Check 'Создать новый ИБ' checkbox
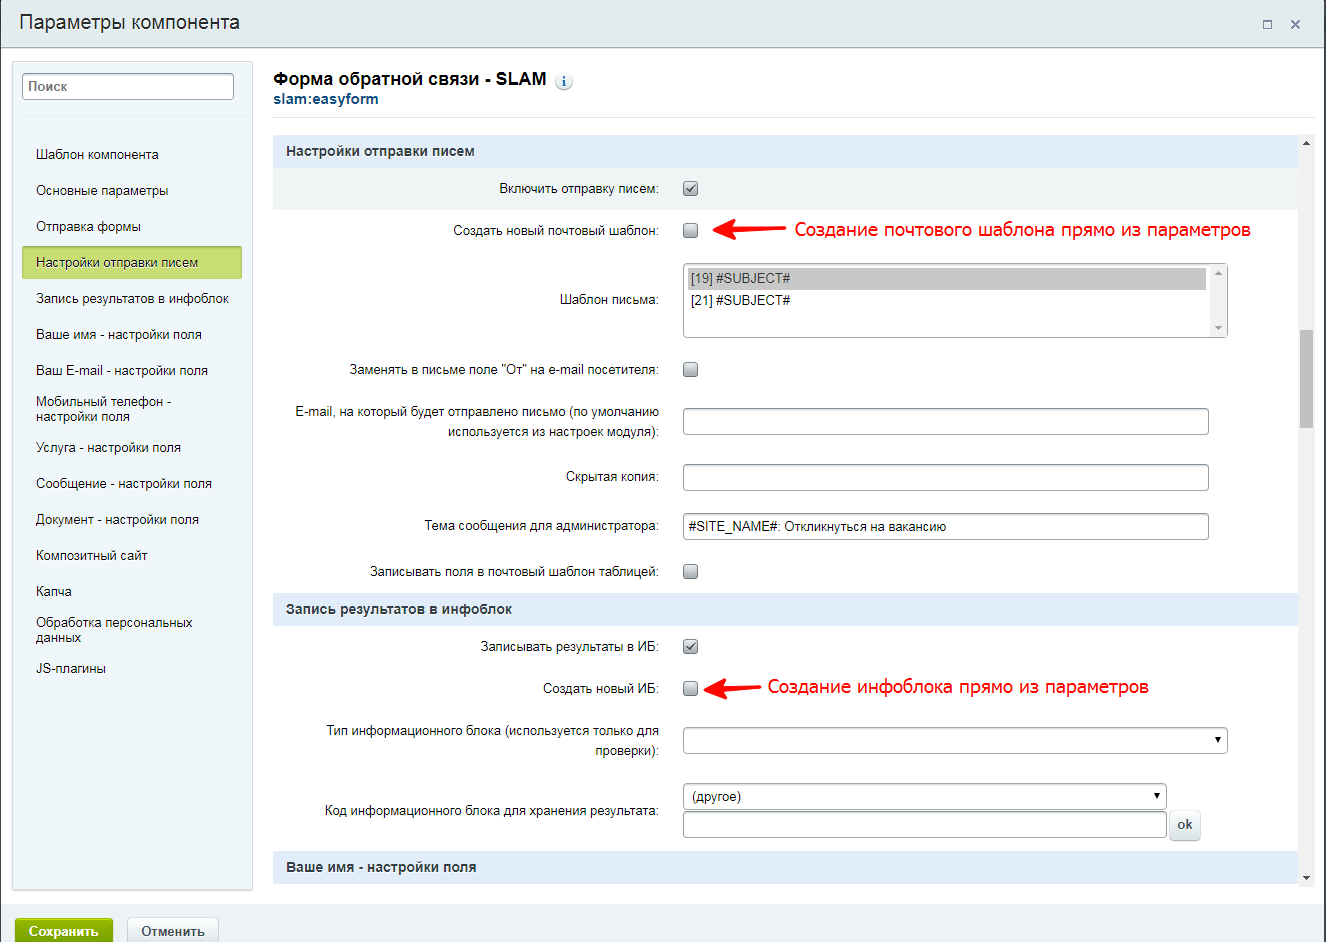Image resolution: width=1326 pixels, height=942 pixels. click(690, 688)
